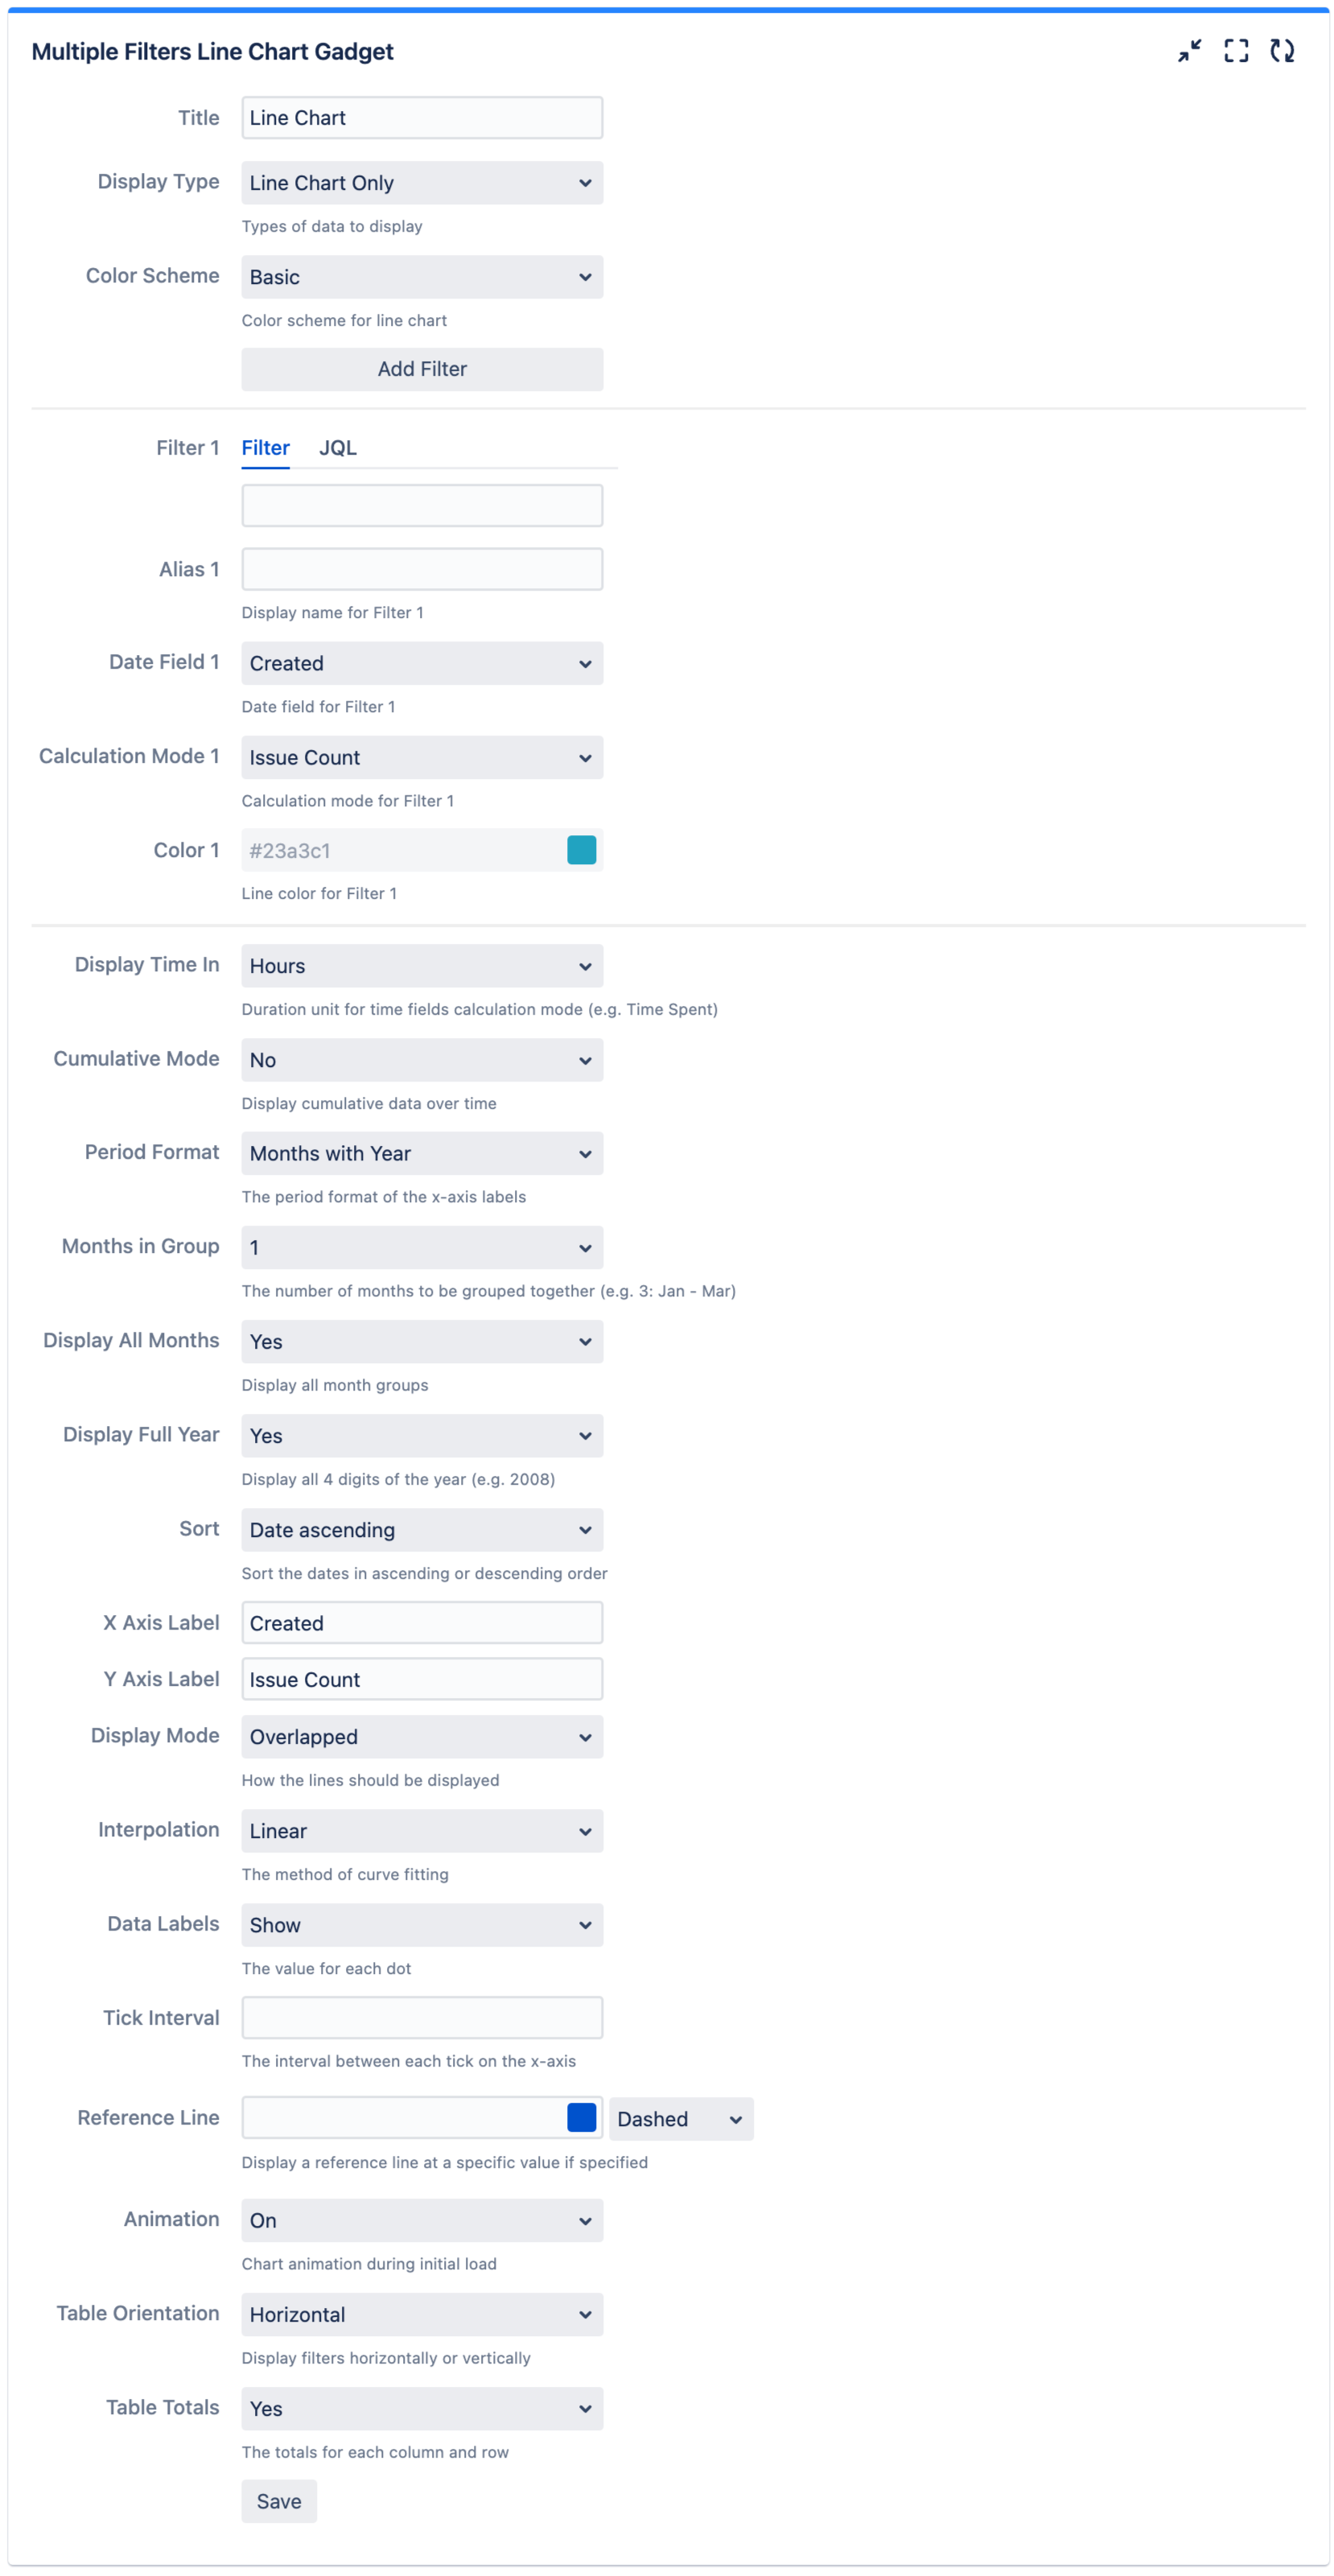This screenshot has height=2576, width=1334.
Task: Click the Tick Interval input field
Action: [x=421, y=2018]
